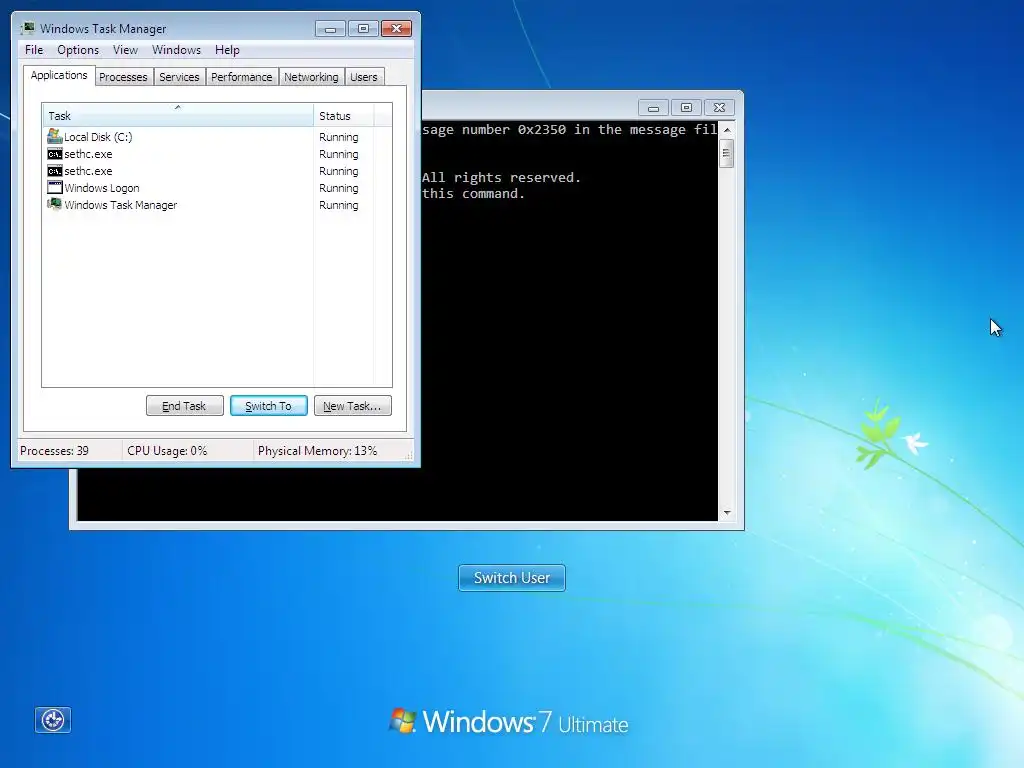The width and height of the screenshot is (1024, 768).
Task: Switch to the Users tab
Action: click(364, 77)
